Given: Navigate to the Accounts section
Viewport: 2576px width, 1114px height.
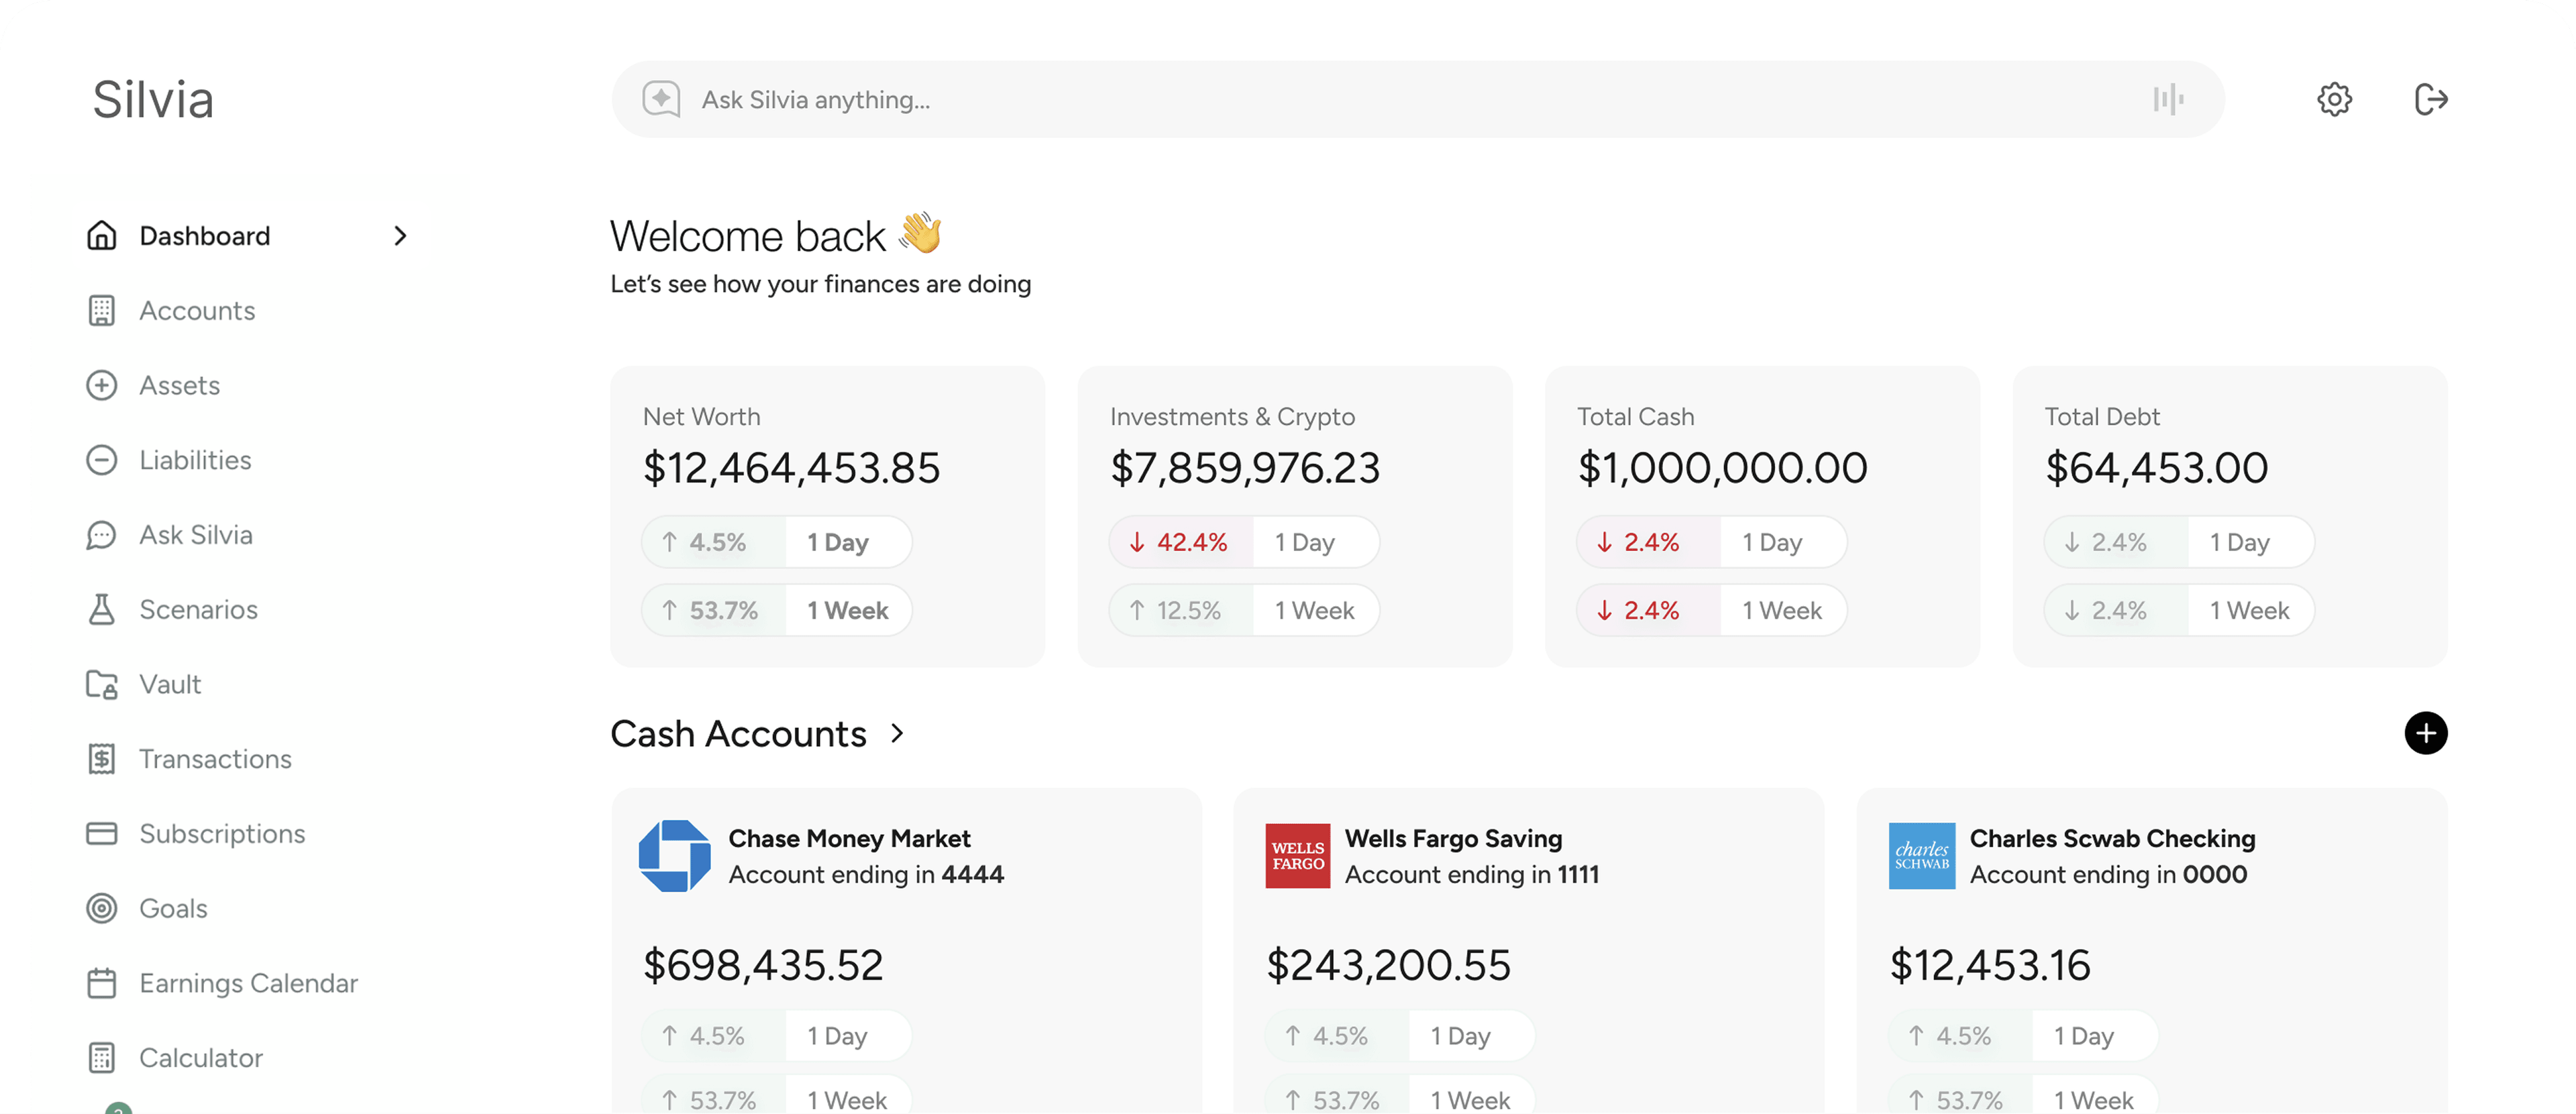Looking at the screenshot, I should [197, 310].
